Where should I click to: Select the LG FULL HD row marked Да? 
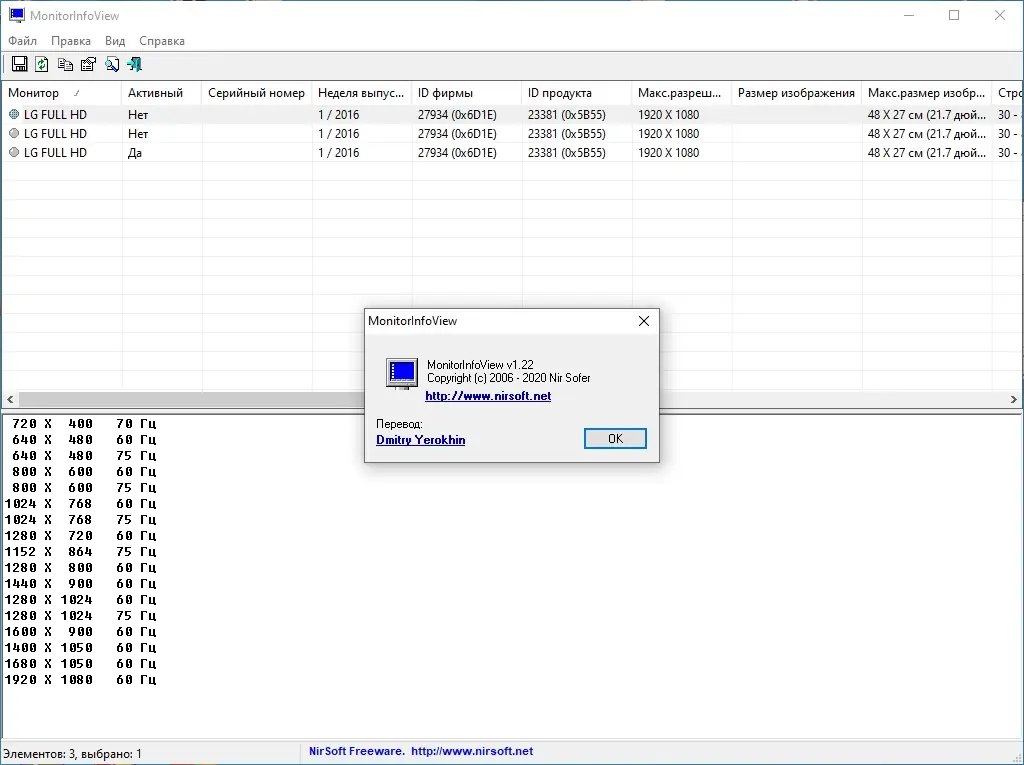(x=512, y=152)
